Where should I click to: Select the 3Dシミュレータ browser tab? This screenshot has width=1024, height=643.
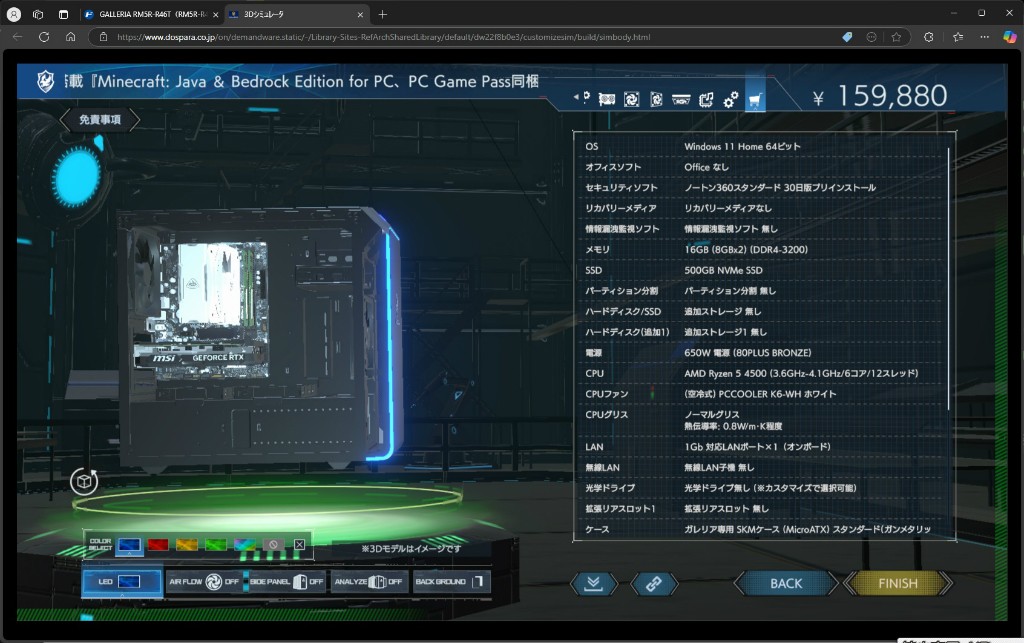point(295,14)
